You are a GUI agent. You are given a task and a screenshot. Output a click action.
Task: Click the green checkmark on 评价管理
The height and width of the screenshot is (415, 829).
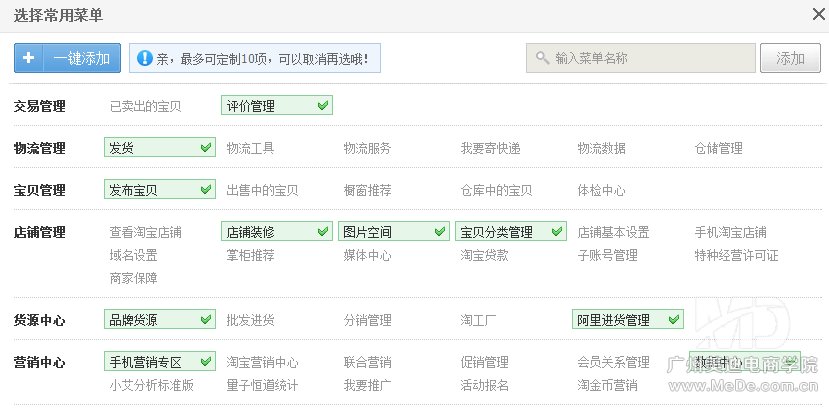point(322,105)
